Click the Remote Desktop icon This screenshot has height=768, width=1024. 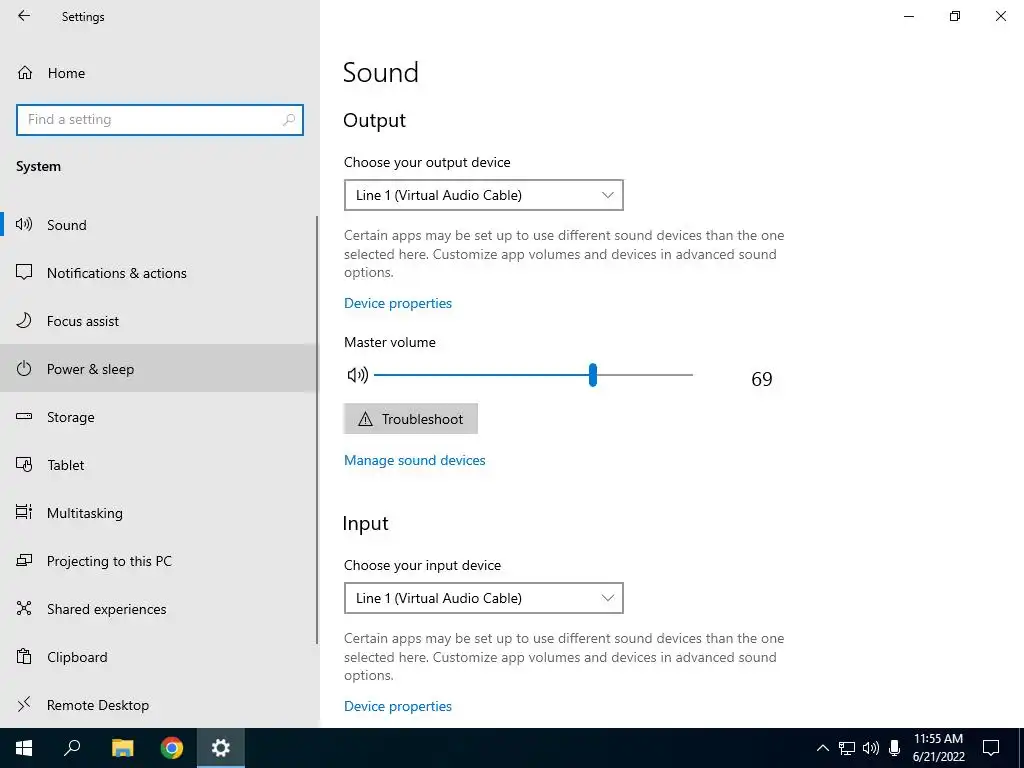24,704
